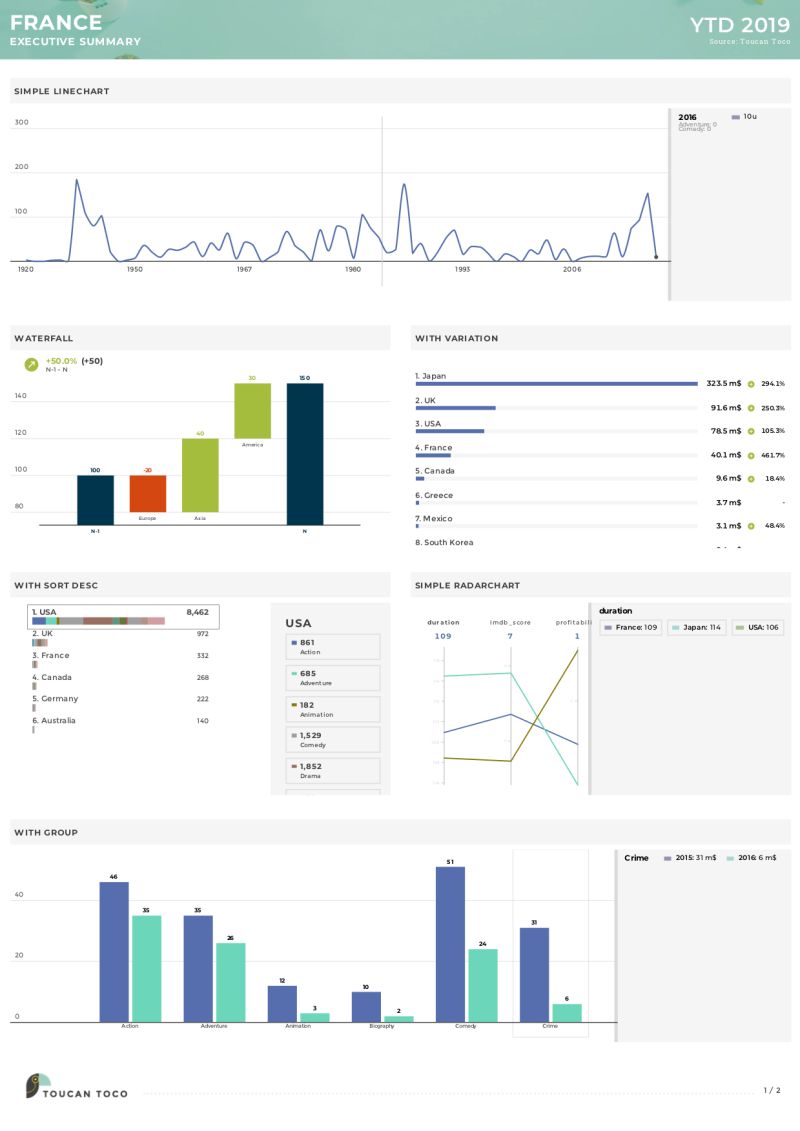
Task: Click the USA legend marker in the radarchart
Action: pos(738,626)
